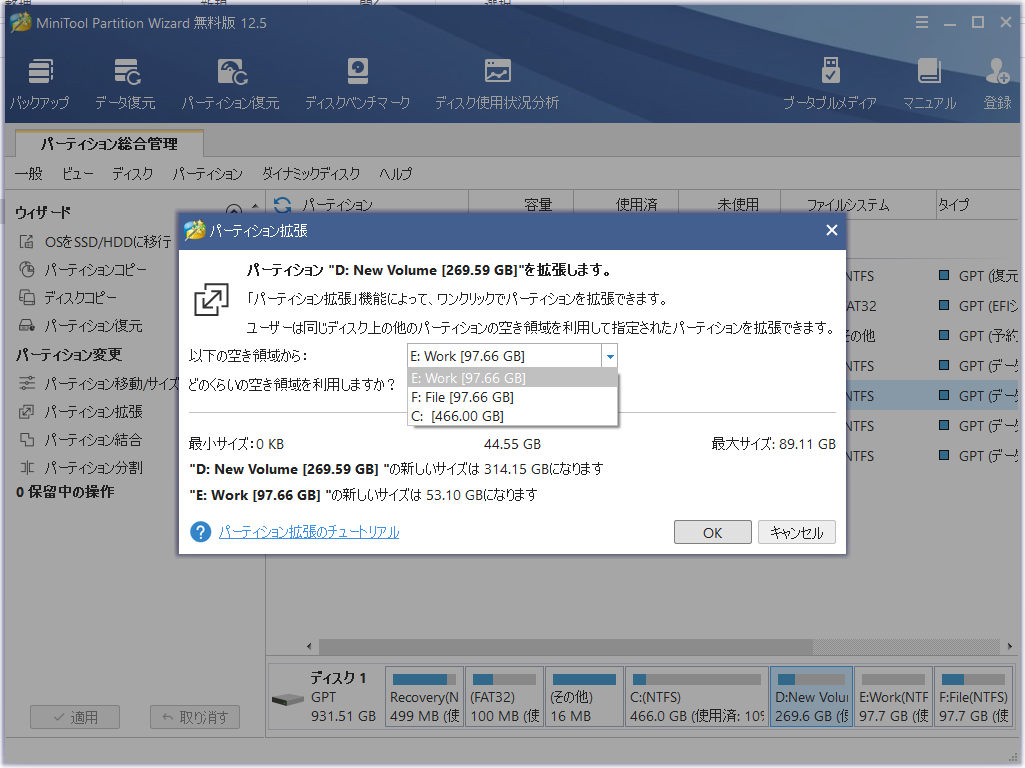
Task: Open the パーティション拡張のチュートリアル link
Action: click(x=309, y=532)
